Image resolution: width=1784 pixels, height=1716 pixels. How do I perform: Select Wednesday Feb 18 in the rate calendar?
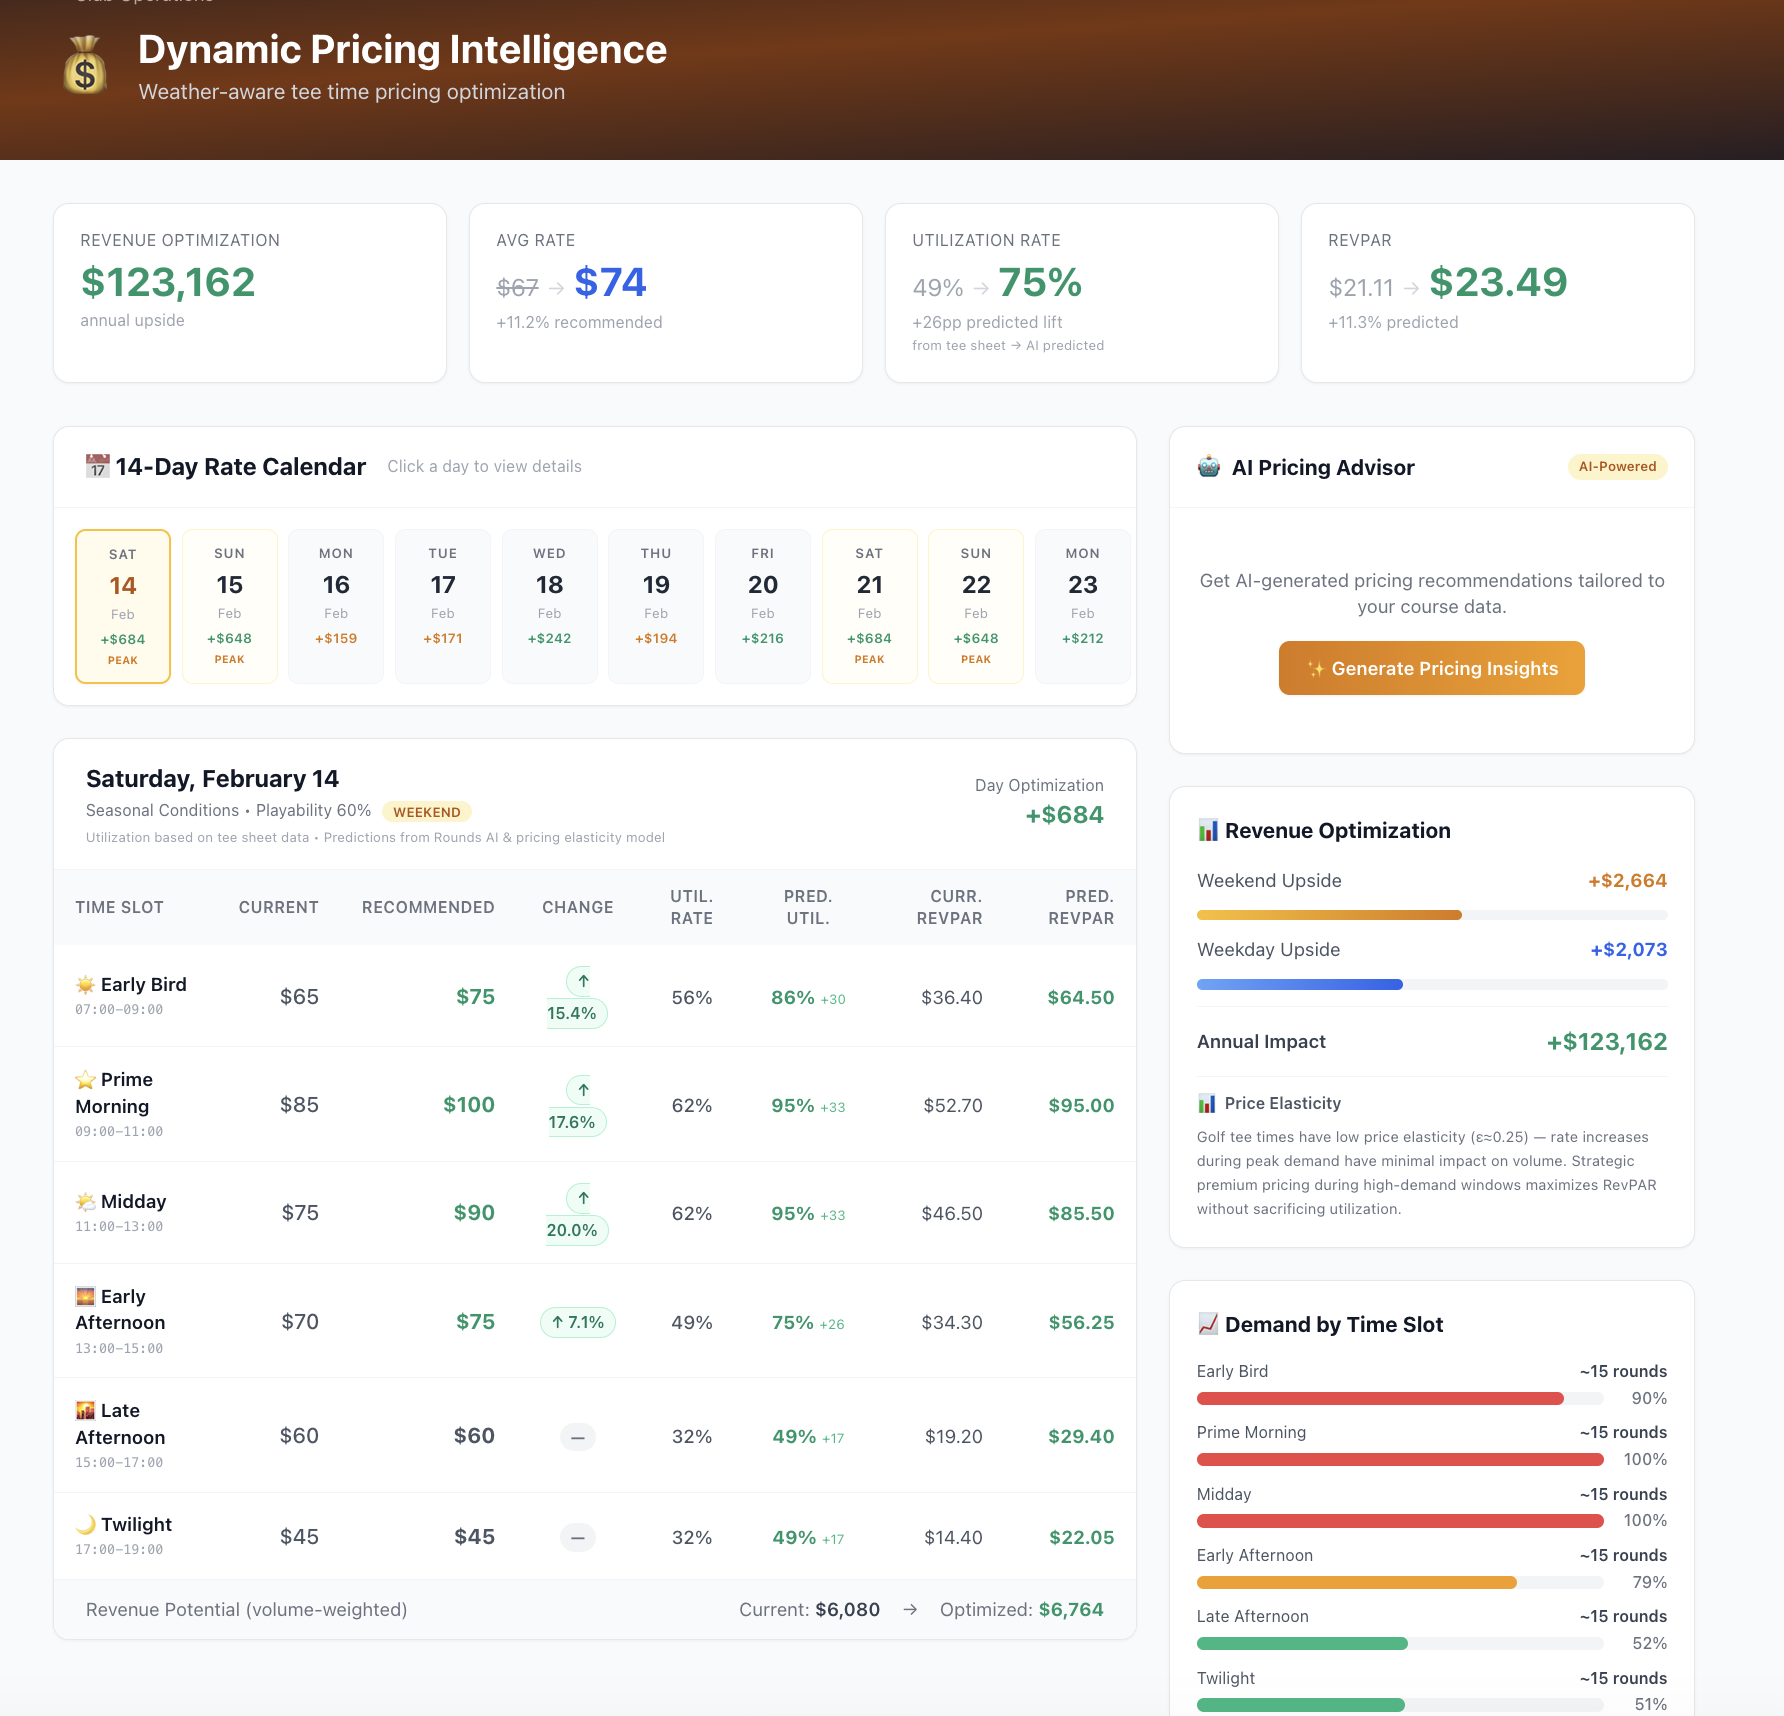pyautogui.click(x=549, y=605)
